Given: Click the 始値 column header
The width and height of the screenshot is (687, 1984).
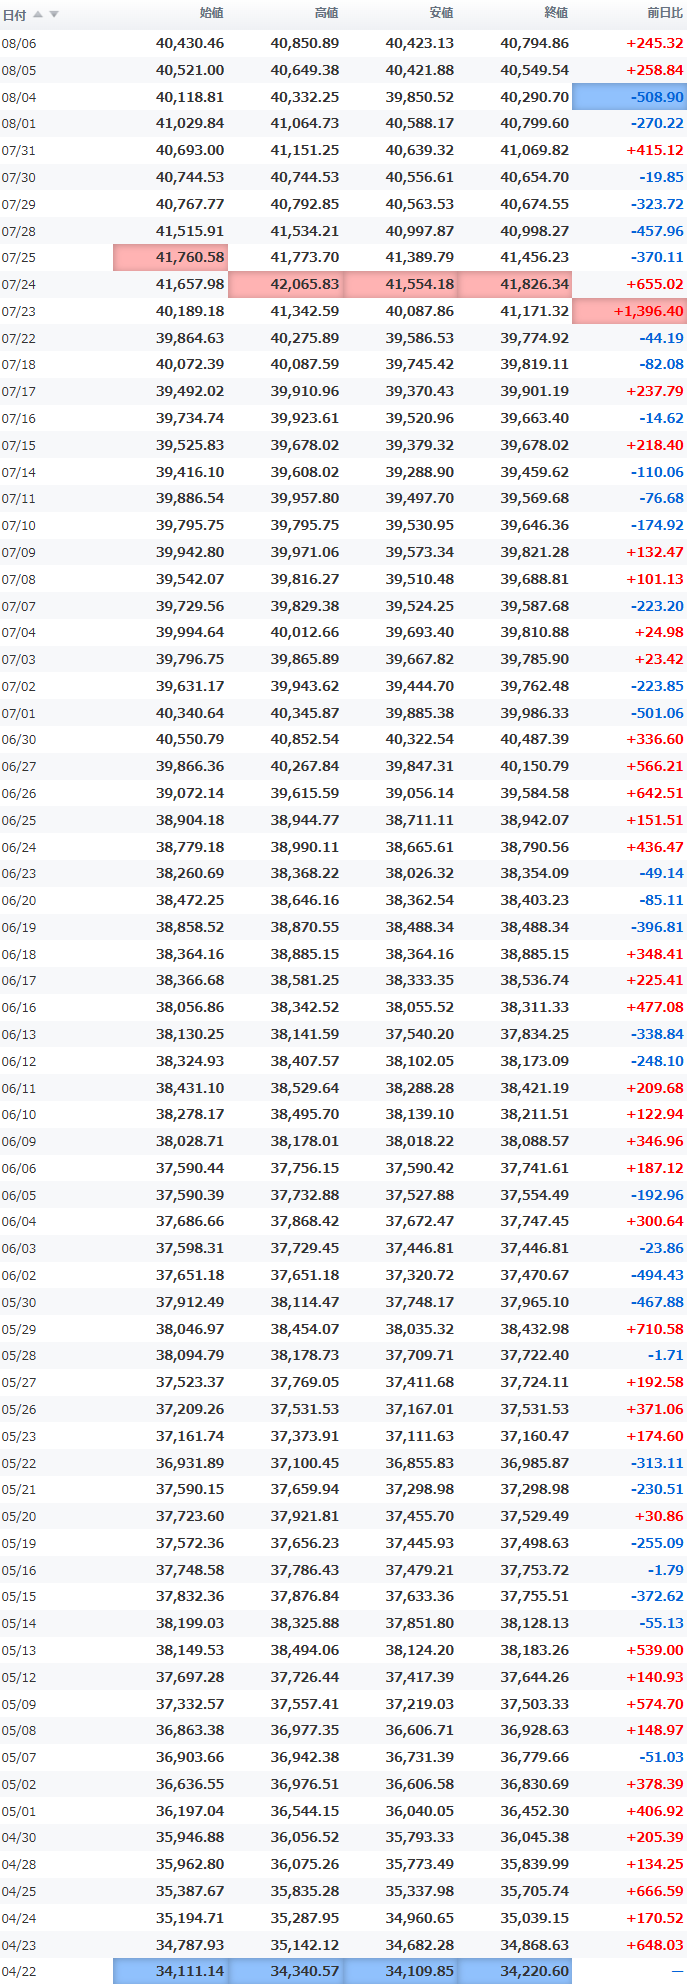Looking at the screenshot, I should pyautogui.click(x=212, y=13).
